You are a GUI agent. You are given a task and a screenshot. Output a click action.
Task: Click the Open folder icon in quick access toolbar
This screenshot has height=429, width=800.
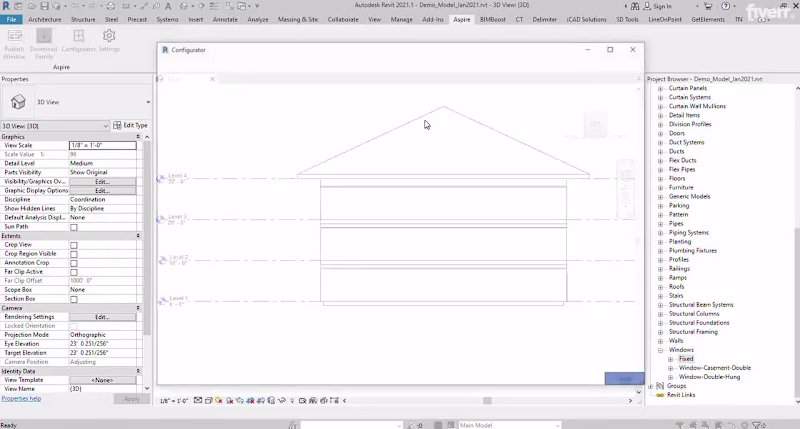[x=32, y=6]
